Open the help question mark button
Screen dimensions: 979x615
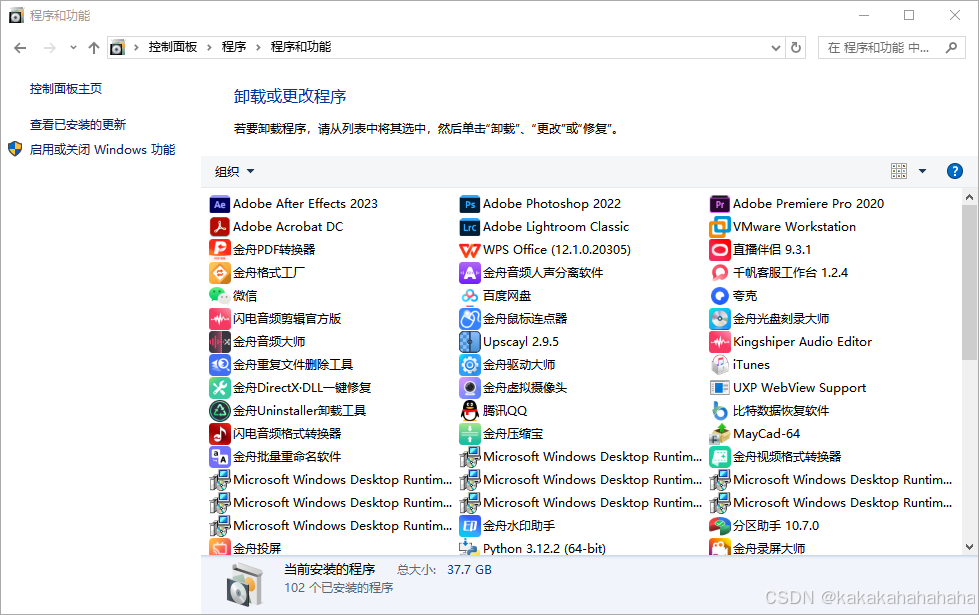click(x=955, y=170)
